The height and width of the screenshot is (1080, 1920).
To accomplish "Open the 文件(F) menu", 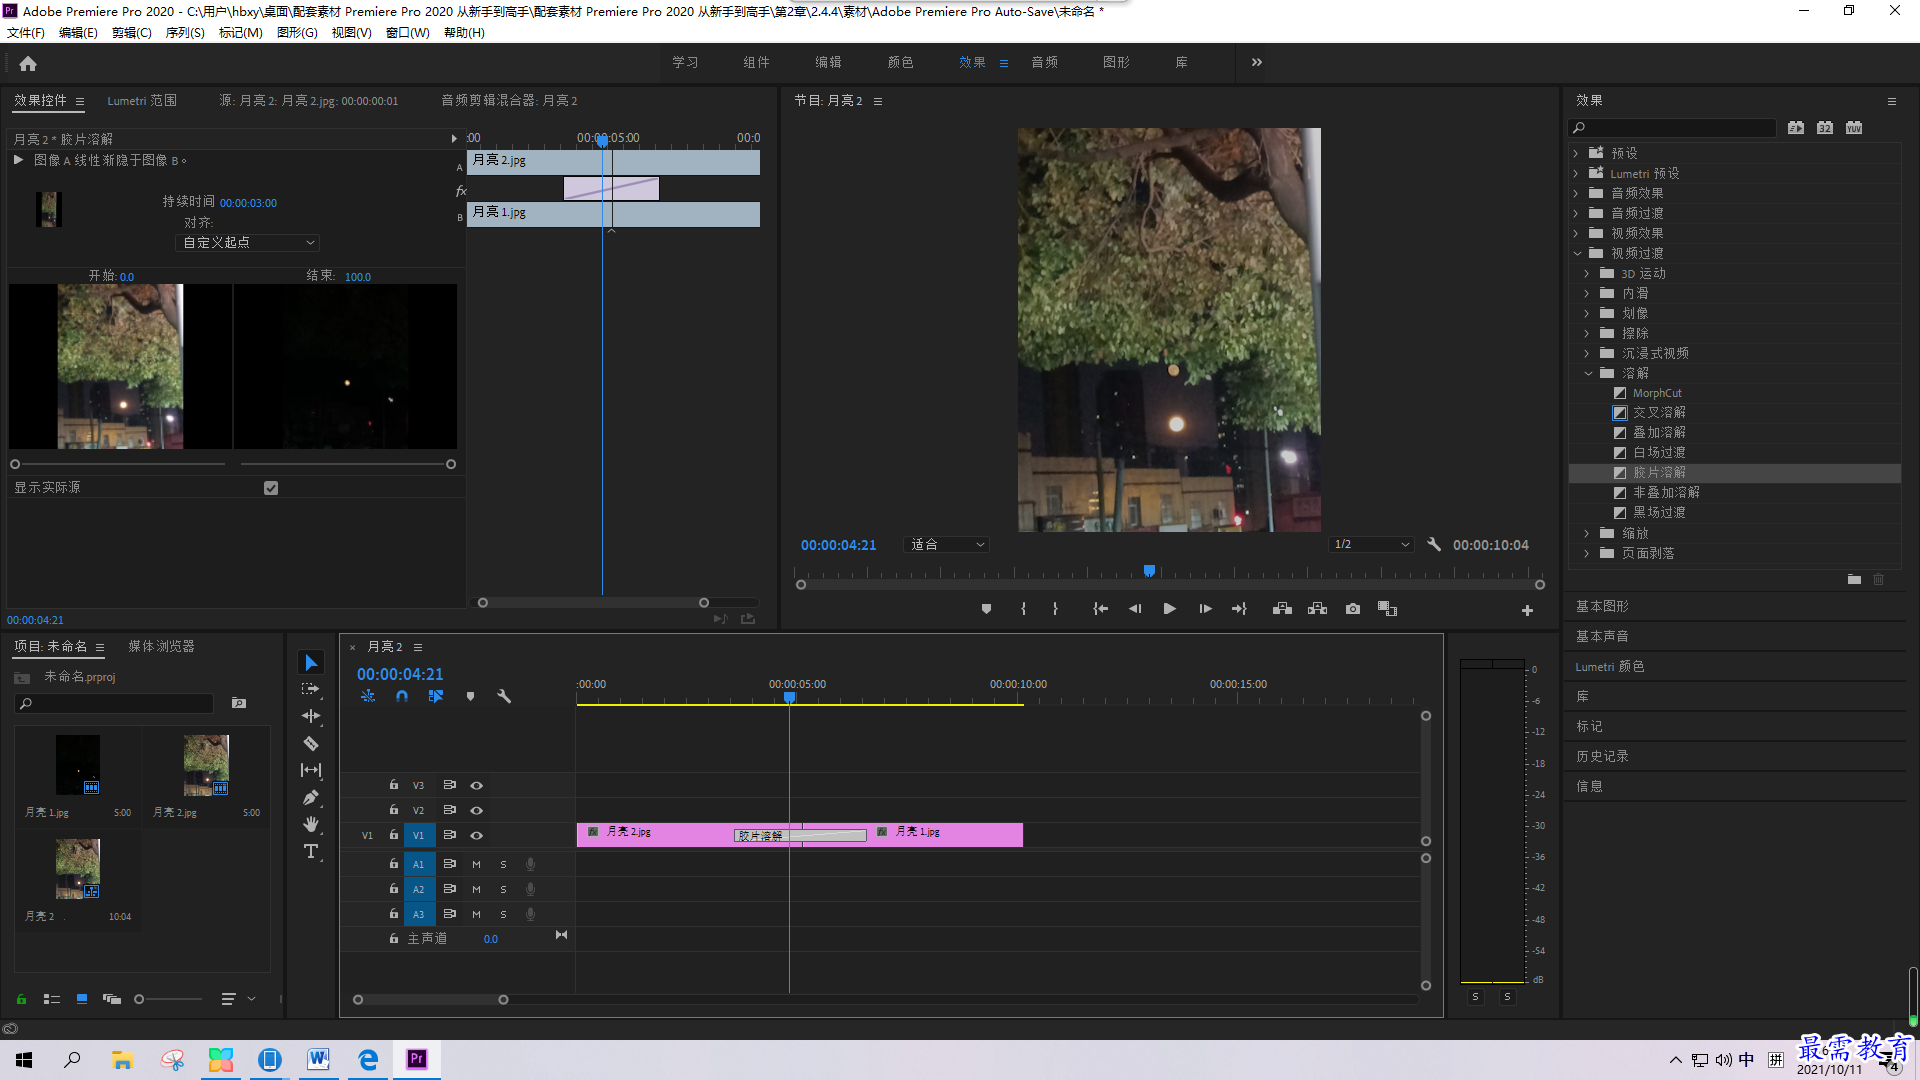I will pyautogui.click(x=26, y=33).
